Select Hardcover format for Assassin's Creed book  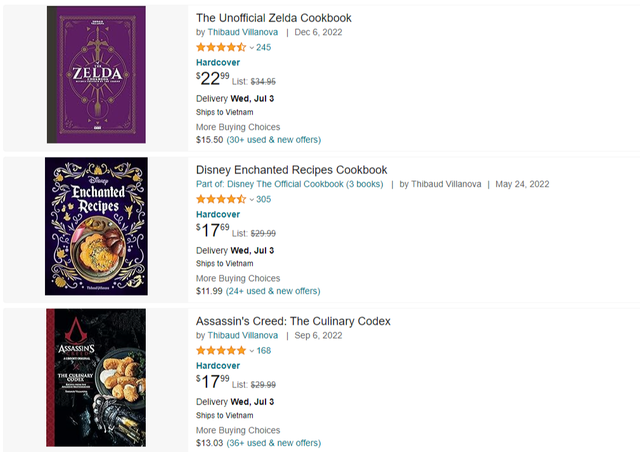[219, 365]
